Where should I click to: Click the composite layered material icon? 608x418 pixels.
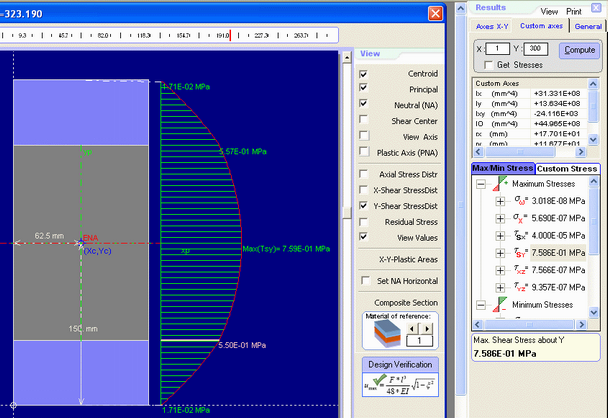coord(387,334)
